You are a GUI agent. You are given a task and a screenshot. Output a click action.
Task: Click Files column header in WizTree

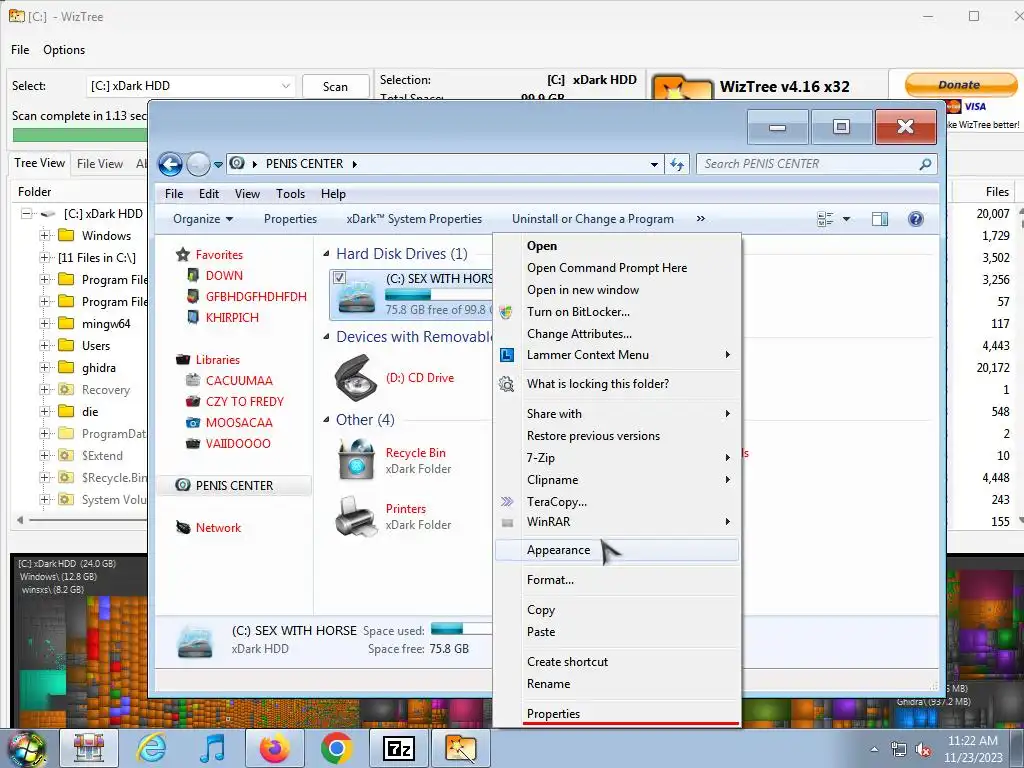[x=997, y=191]
